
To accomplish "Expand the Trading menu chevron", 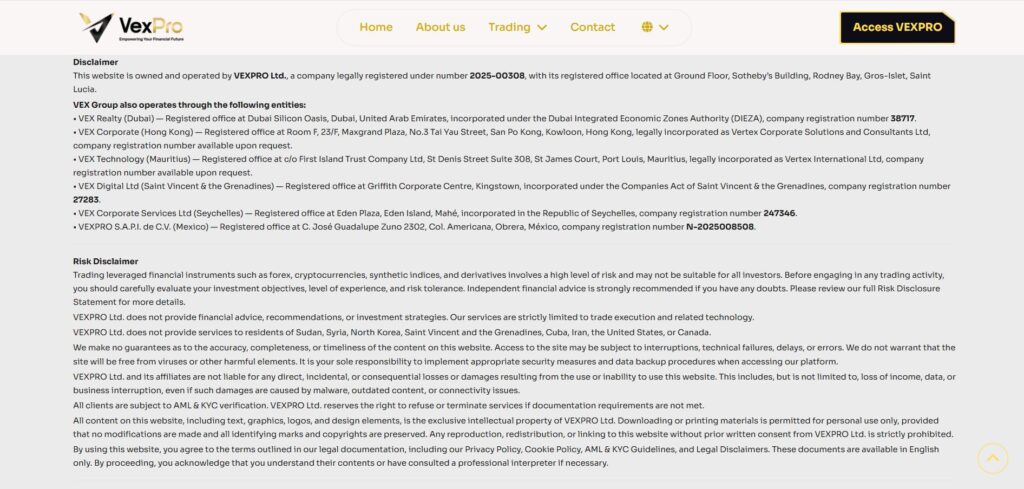I will pos(542,27).
